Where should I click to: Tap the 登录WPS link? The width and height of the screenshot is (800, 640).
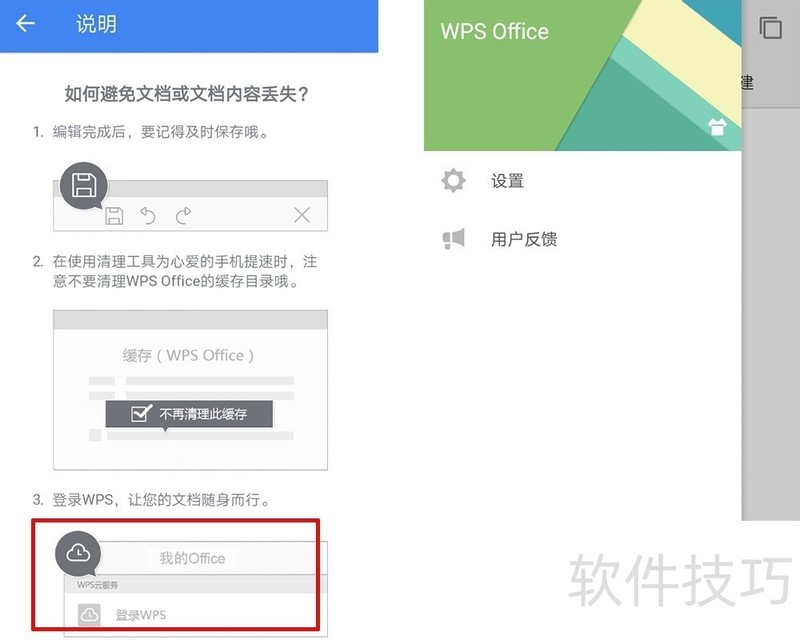click(140, 614)
